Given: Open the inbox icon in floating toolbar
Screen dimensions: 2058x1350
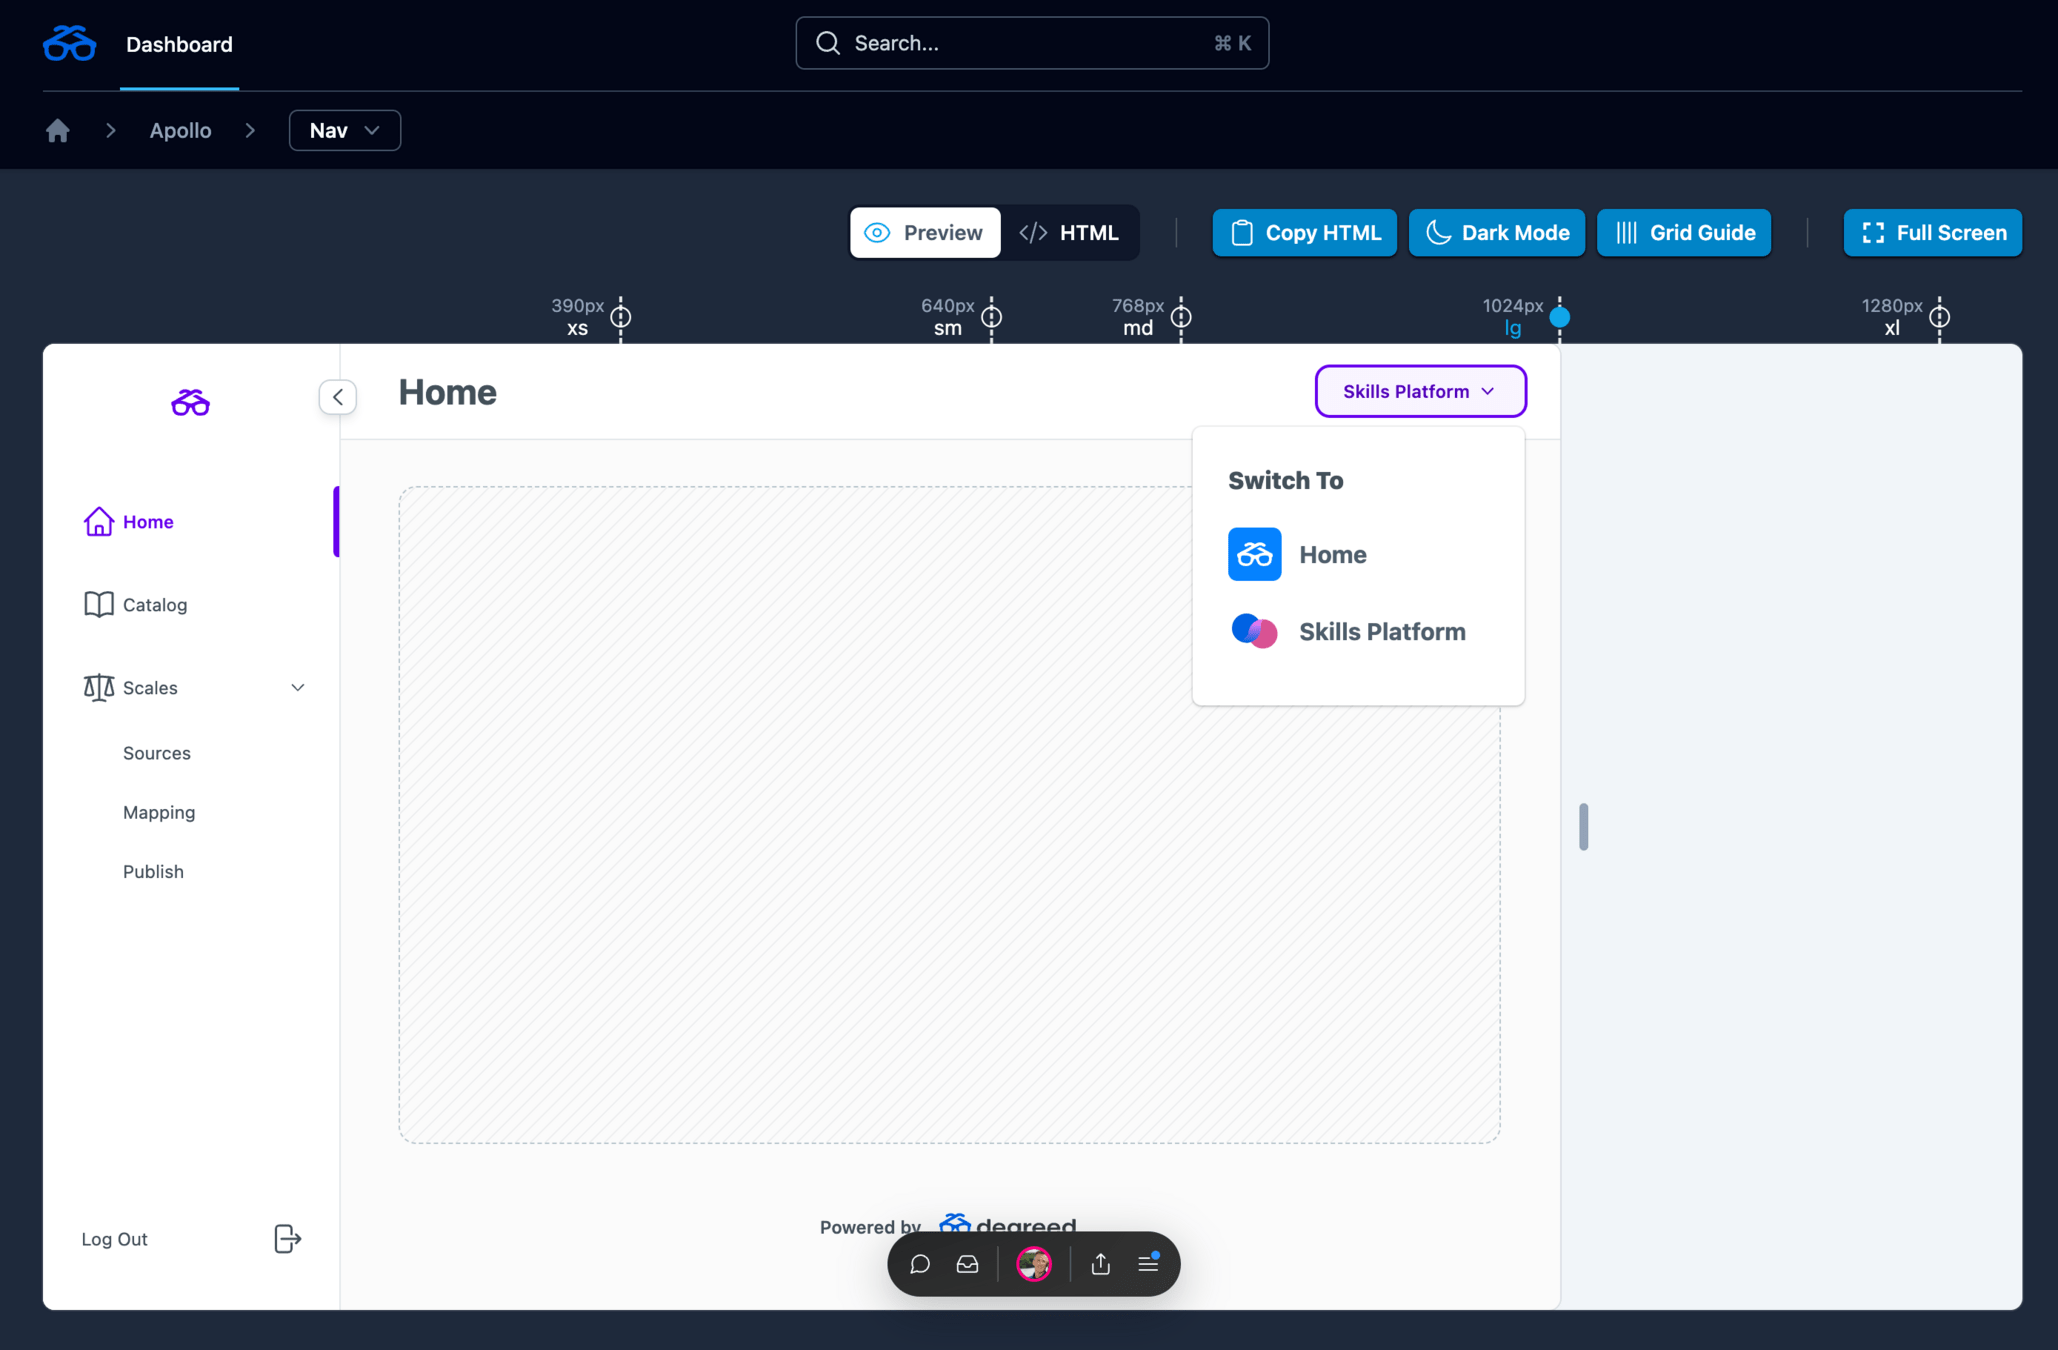Looking at the screenshot, I should click(967, 1264).
